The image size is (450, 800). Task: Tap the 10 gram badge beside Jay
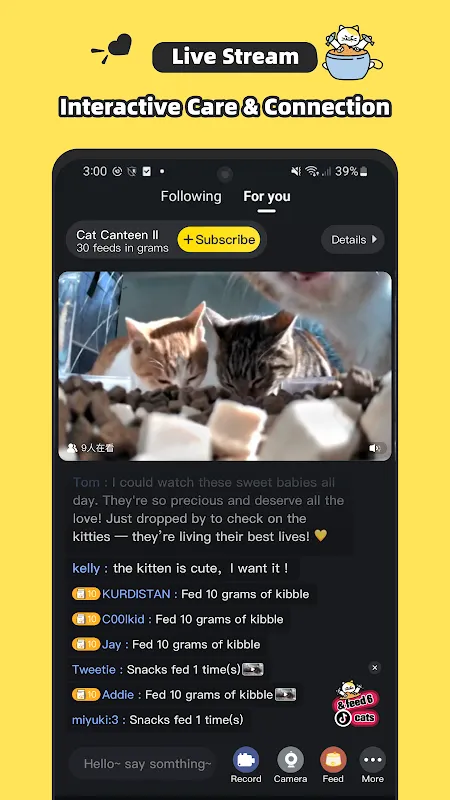click(x=86, y=644)
